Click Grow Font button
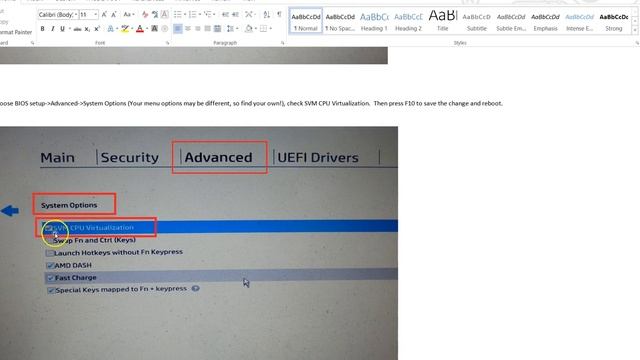The width and height of the screenshot is (640, 360). 104,15
